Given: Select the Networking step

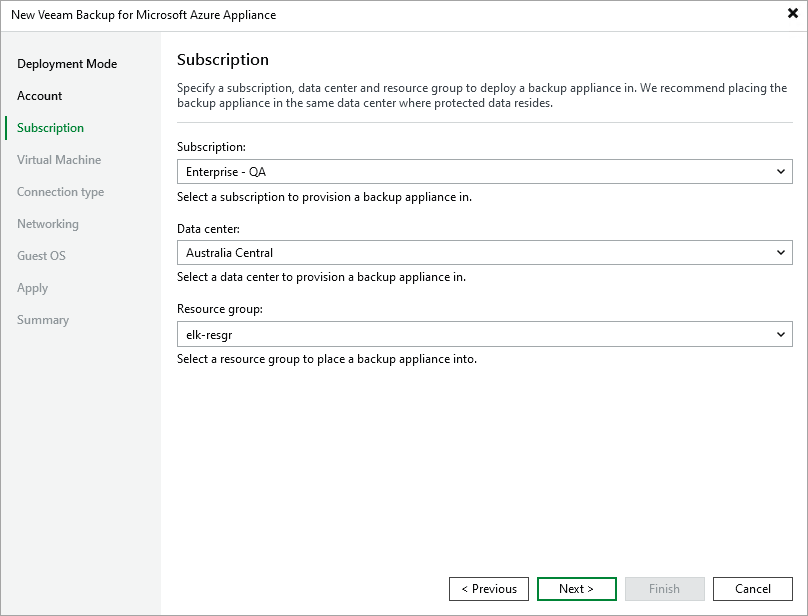Looking at the screenshot, I should pos(48,224).
